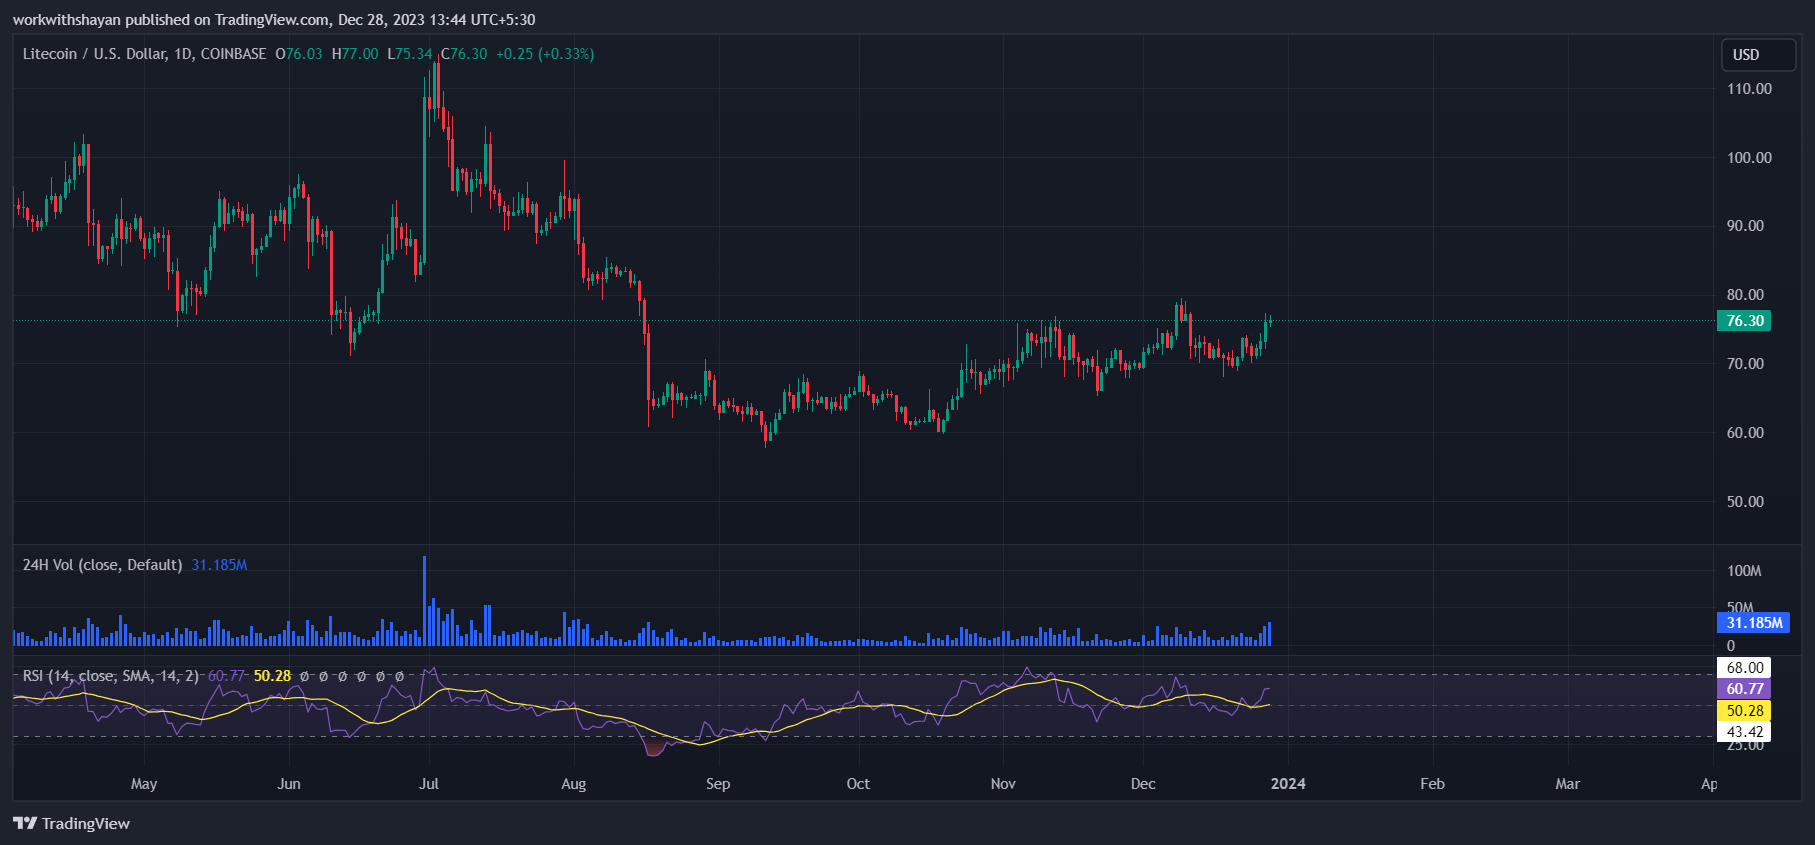Click the tallest July volume bar
The height and width of the screenshot is (845, 1815).
(x=425, y=601)
